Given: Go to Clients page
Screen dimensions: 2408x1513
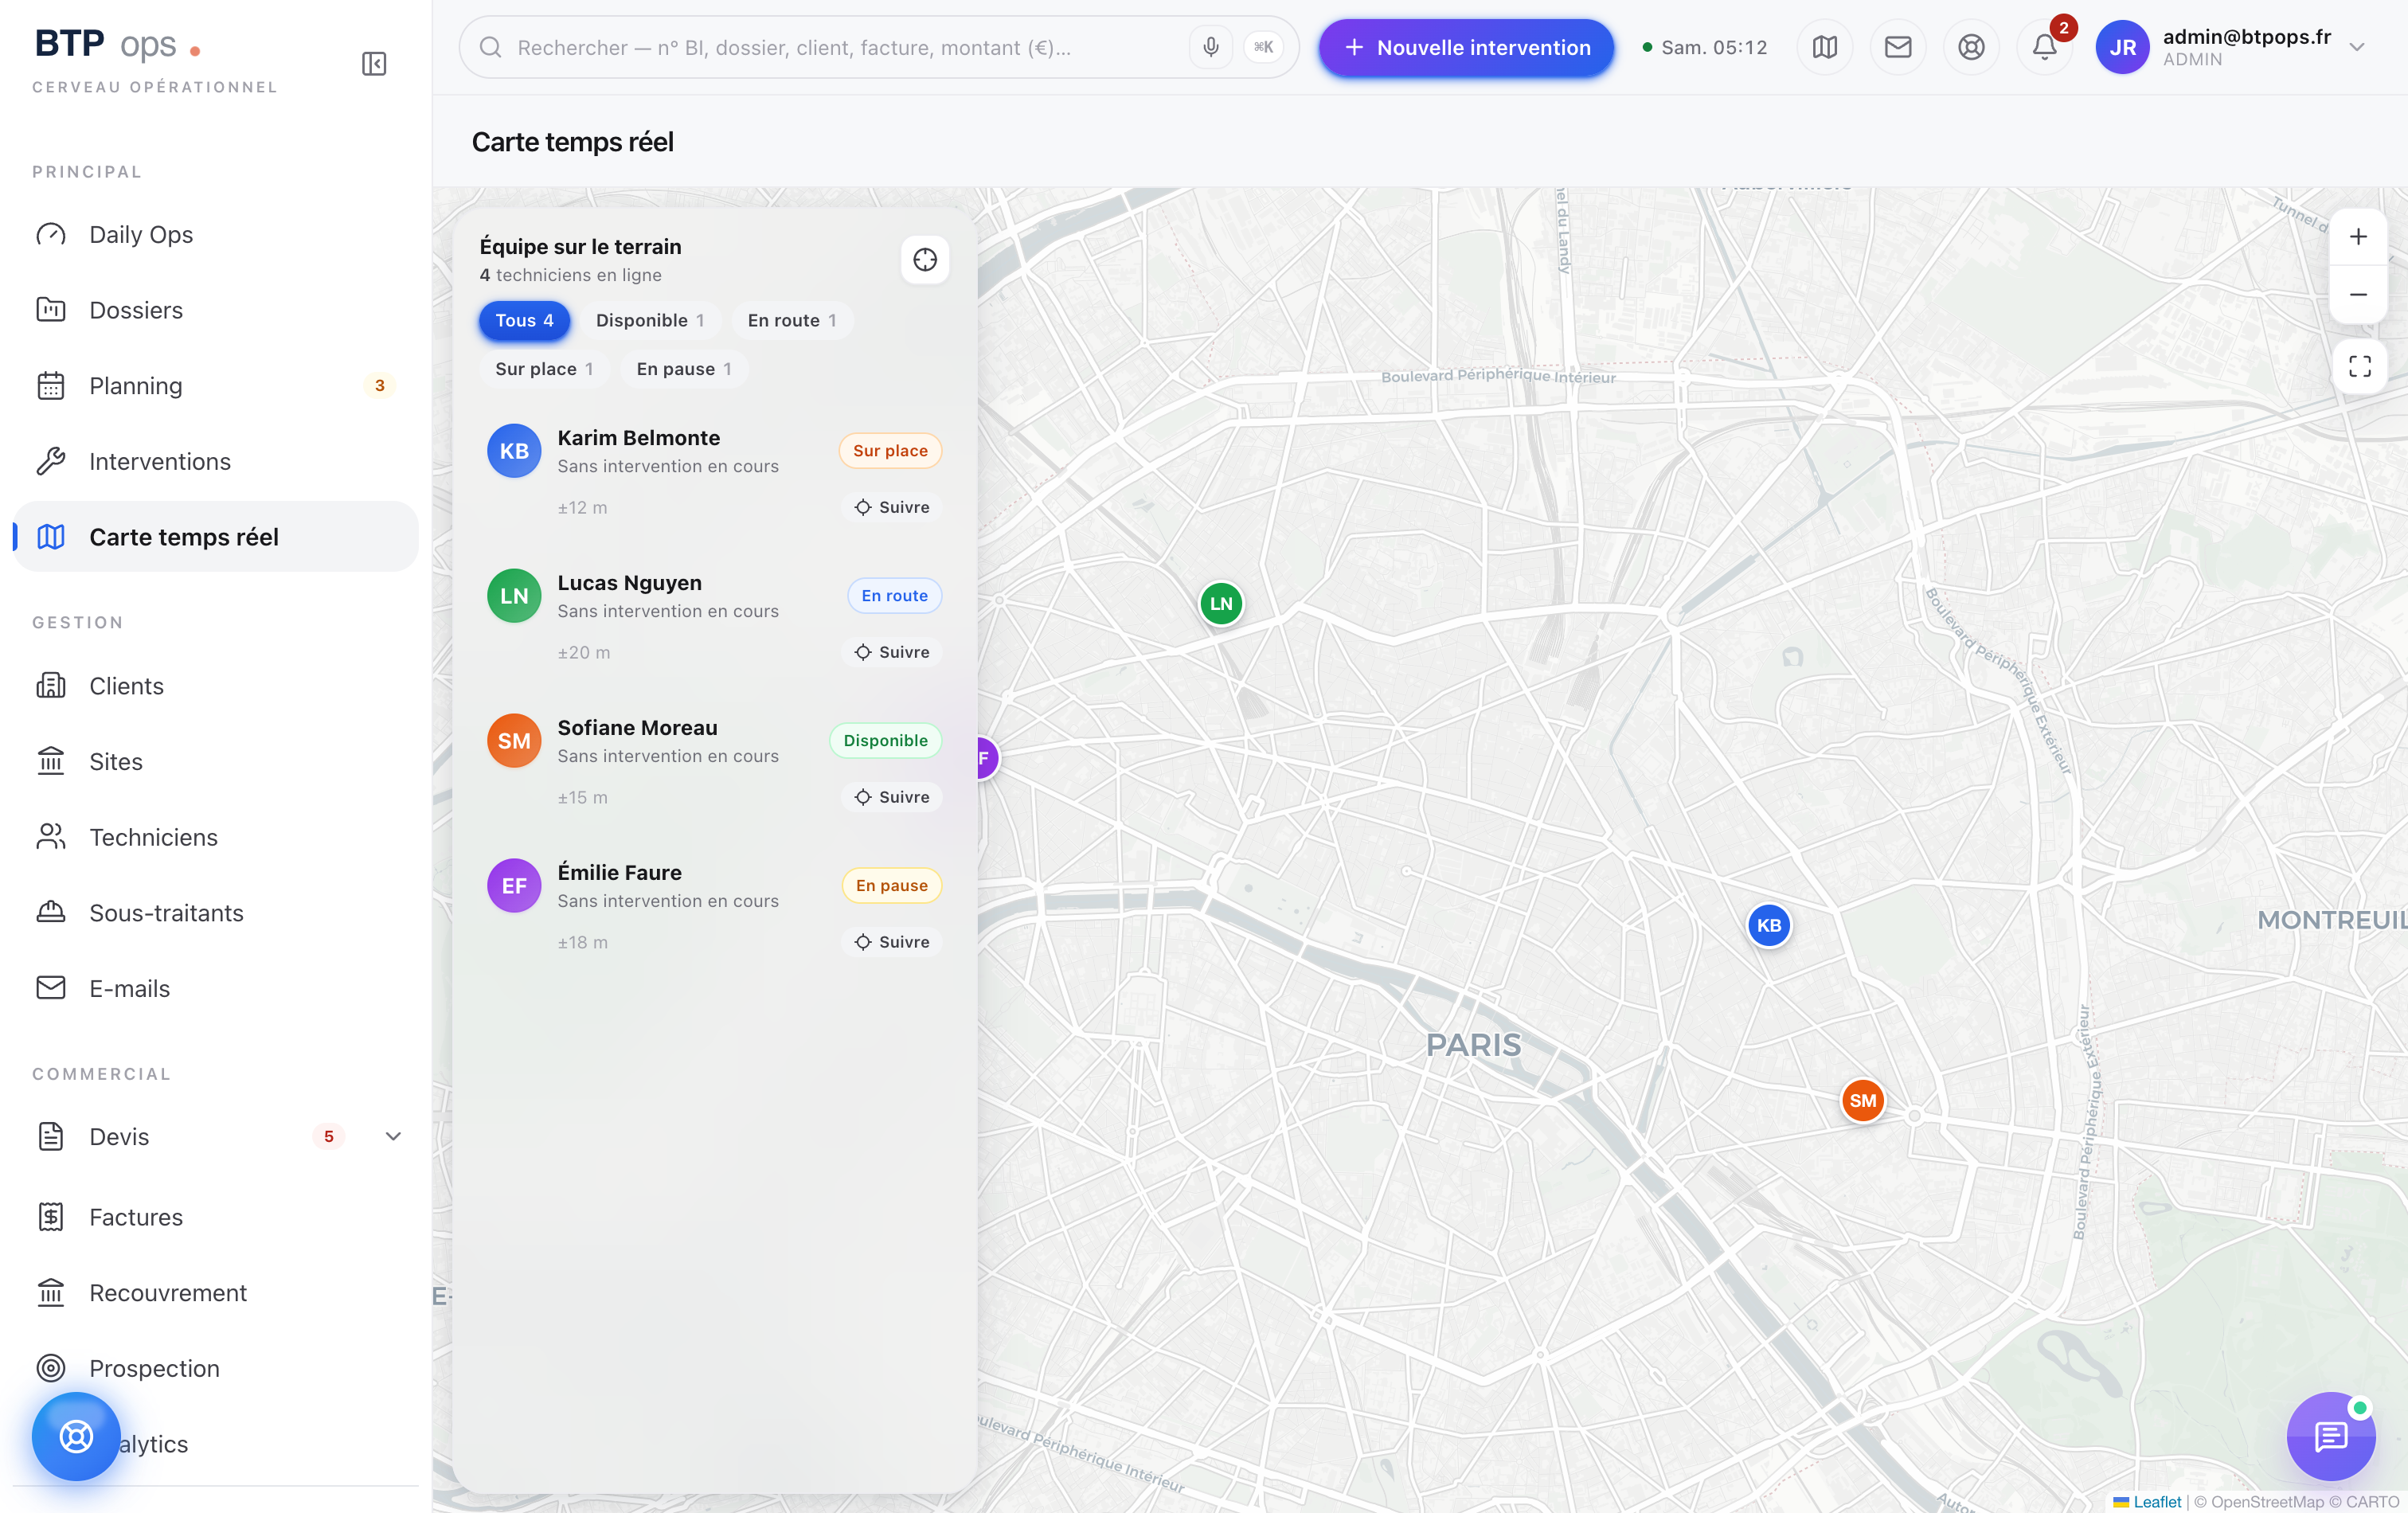Looking at the screenshot, I should pyautogui.click(x=215, y=686).
